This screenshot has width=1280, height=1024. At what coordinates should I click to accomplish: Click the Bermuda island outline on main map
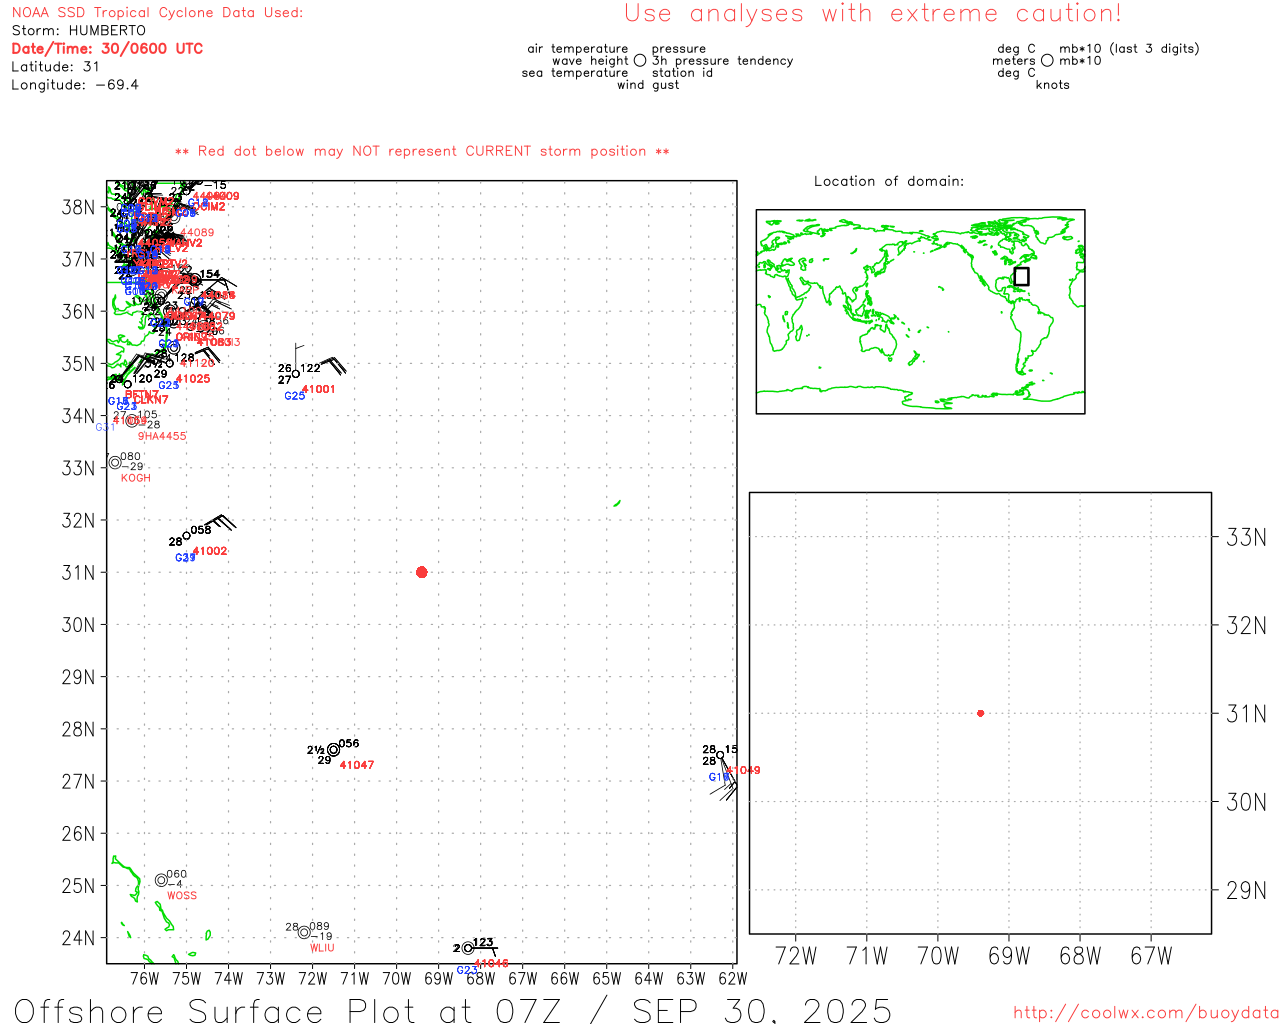(x=617, y=503)
